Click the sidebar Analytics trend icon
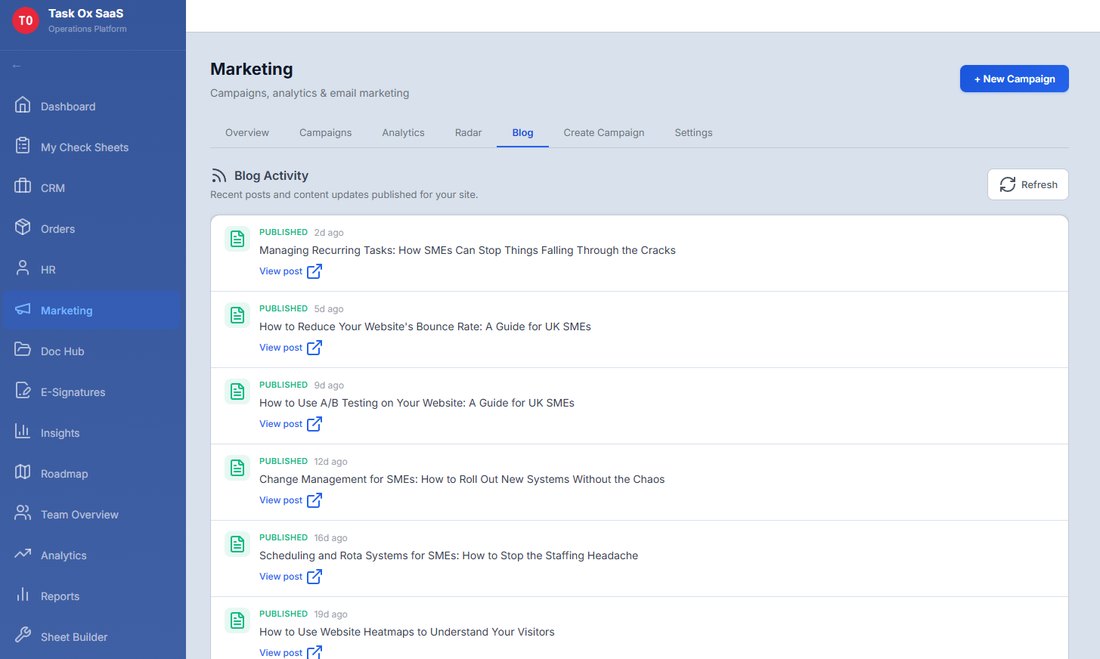This screenshot has width=1100, height=659. coord(22,554)
